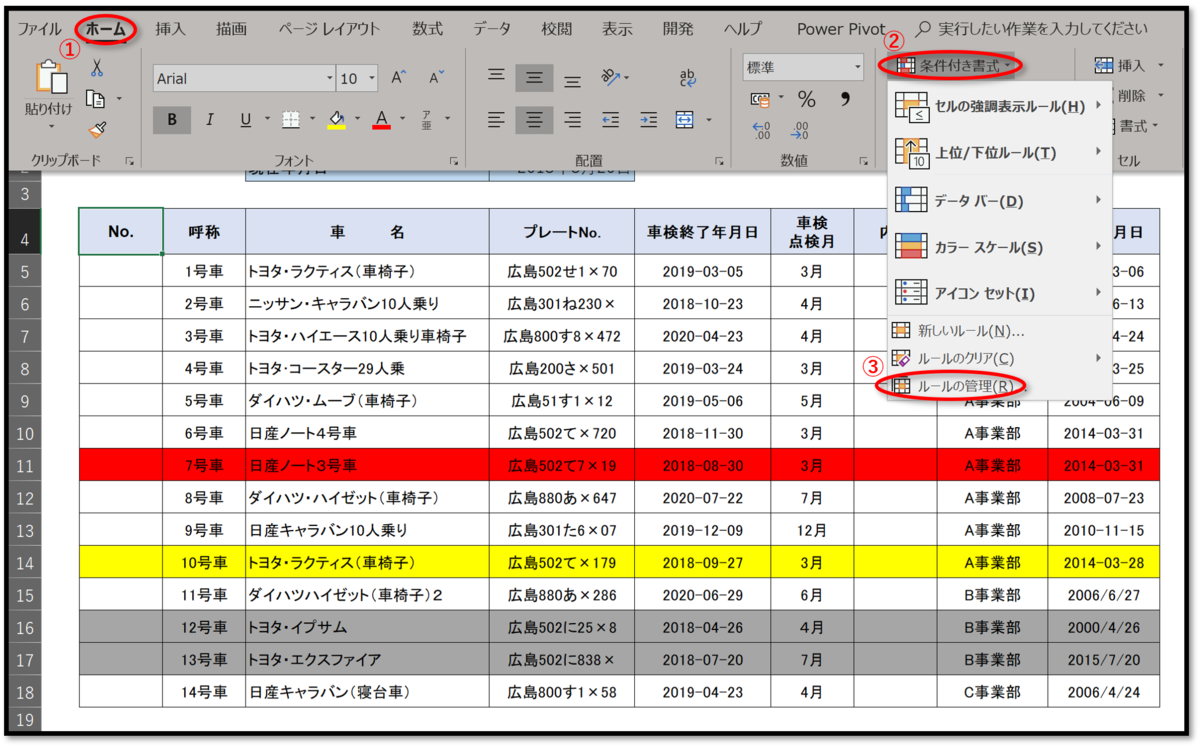Open the font size 10 dropdown
Screen dimensions: 1200x748
point(372,78)
